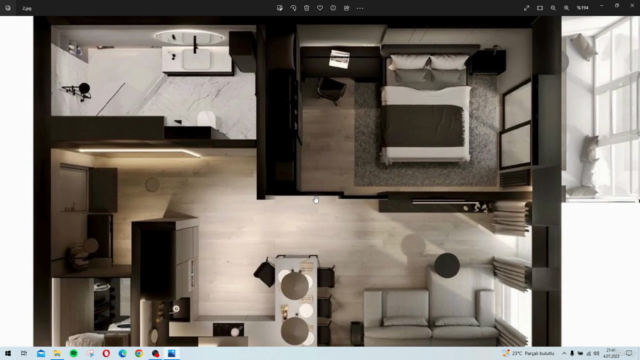Open the green Spotify taskbar icon
The height and width of the screenshot is (360, 640).
coord(74,353)
